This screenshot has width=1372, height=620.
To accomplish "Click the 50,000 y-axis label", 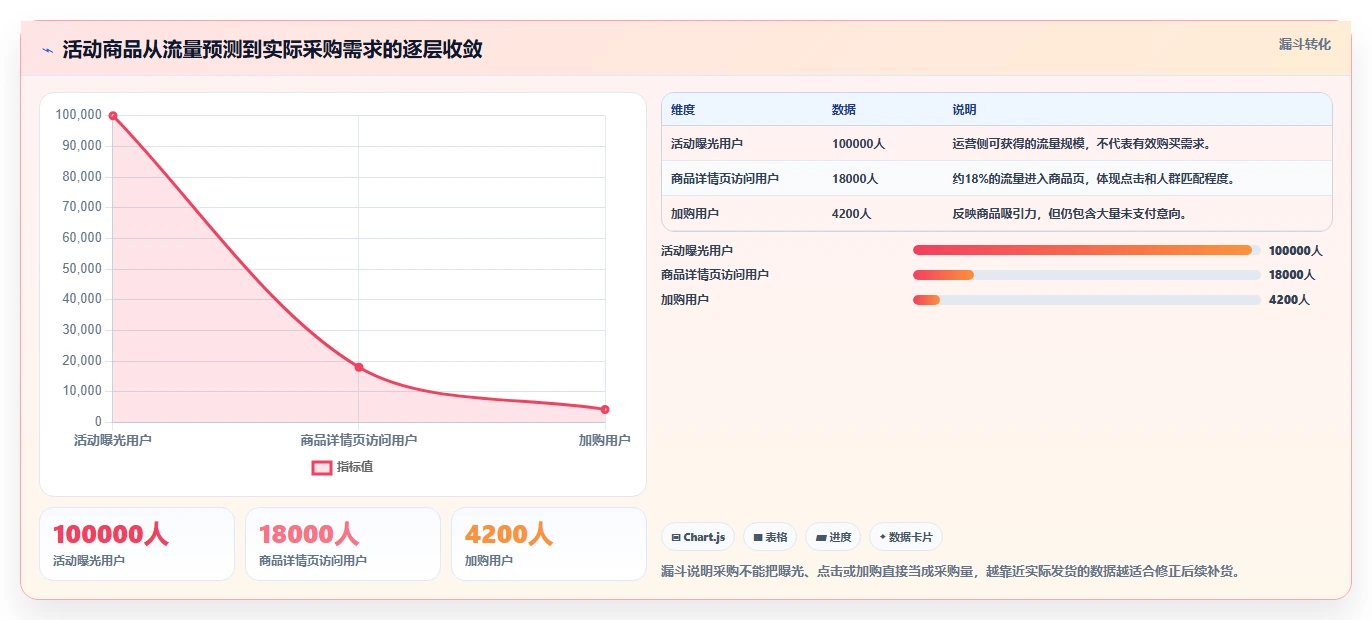I will pyautogui.click(x=82, y=269).
